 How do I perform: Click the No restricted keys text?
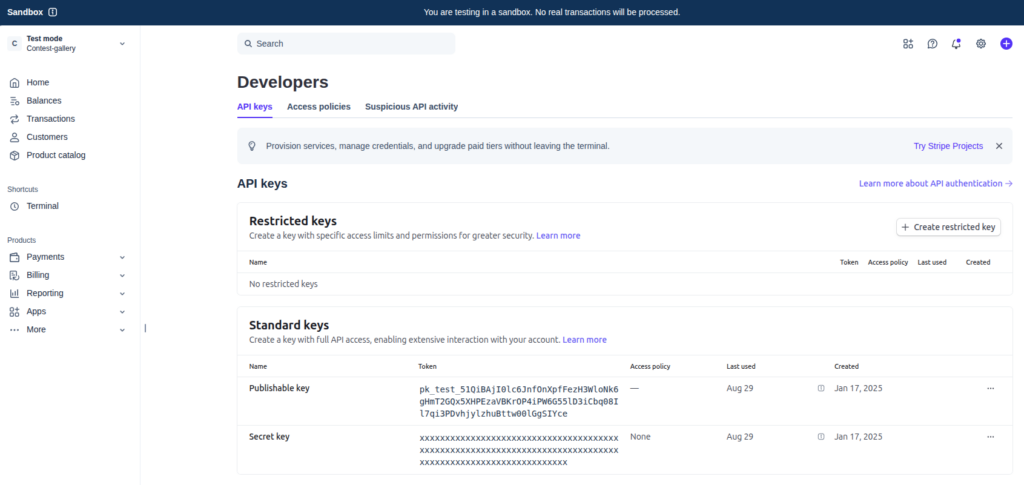pyautogui.click(x=283, y=285)
